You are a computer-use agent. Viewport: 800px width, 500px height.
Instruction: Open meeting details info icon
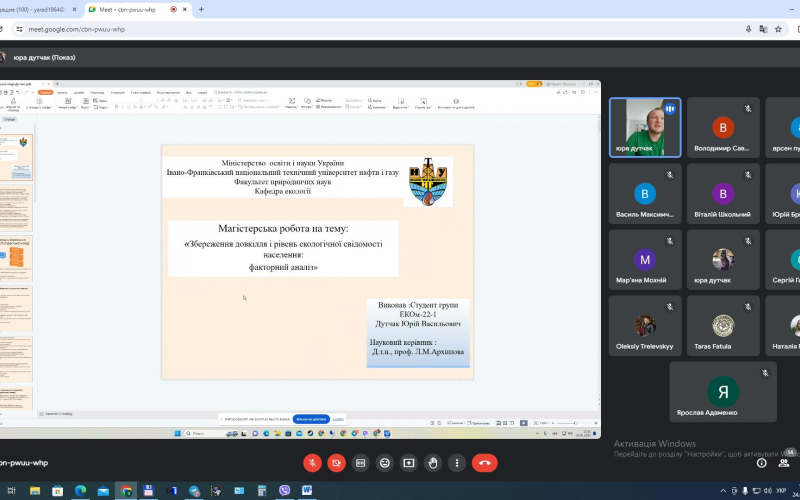pos(761,463)
